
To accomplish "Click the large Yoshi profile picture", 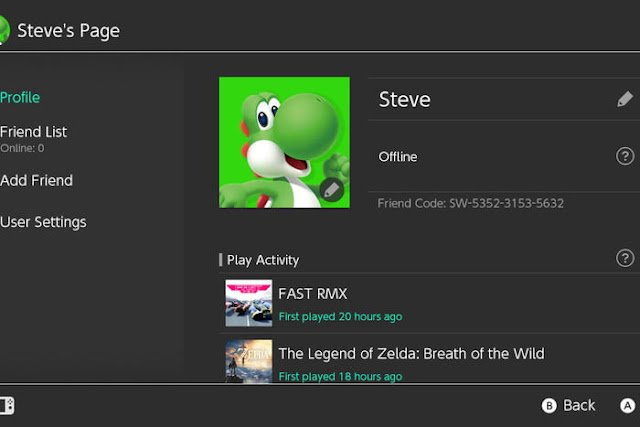I will 284,142.
